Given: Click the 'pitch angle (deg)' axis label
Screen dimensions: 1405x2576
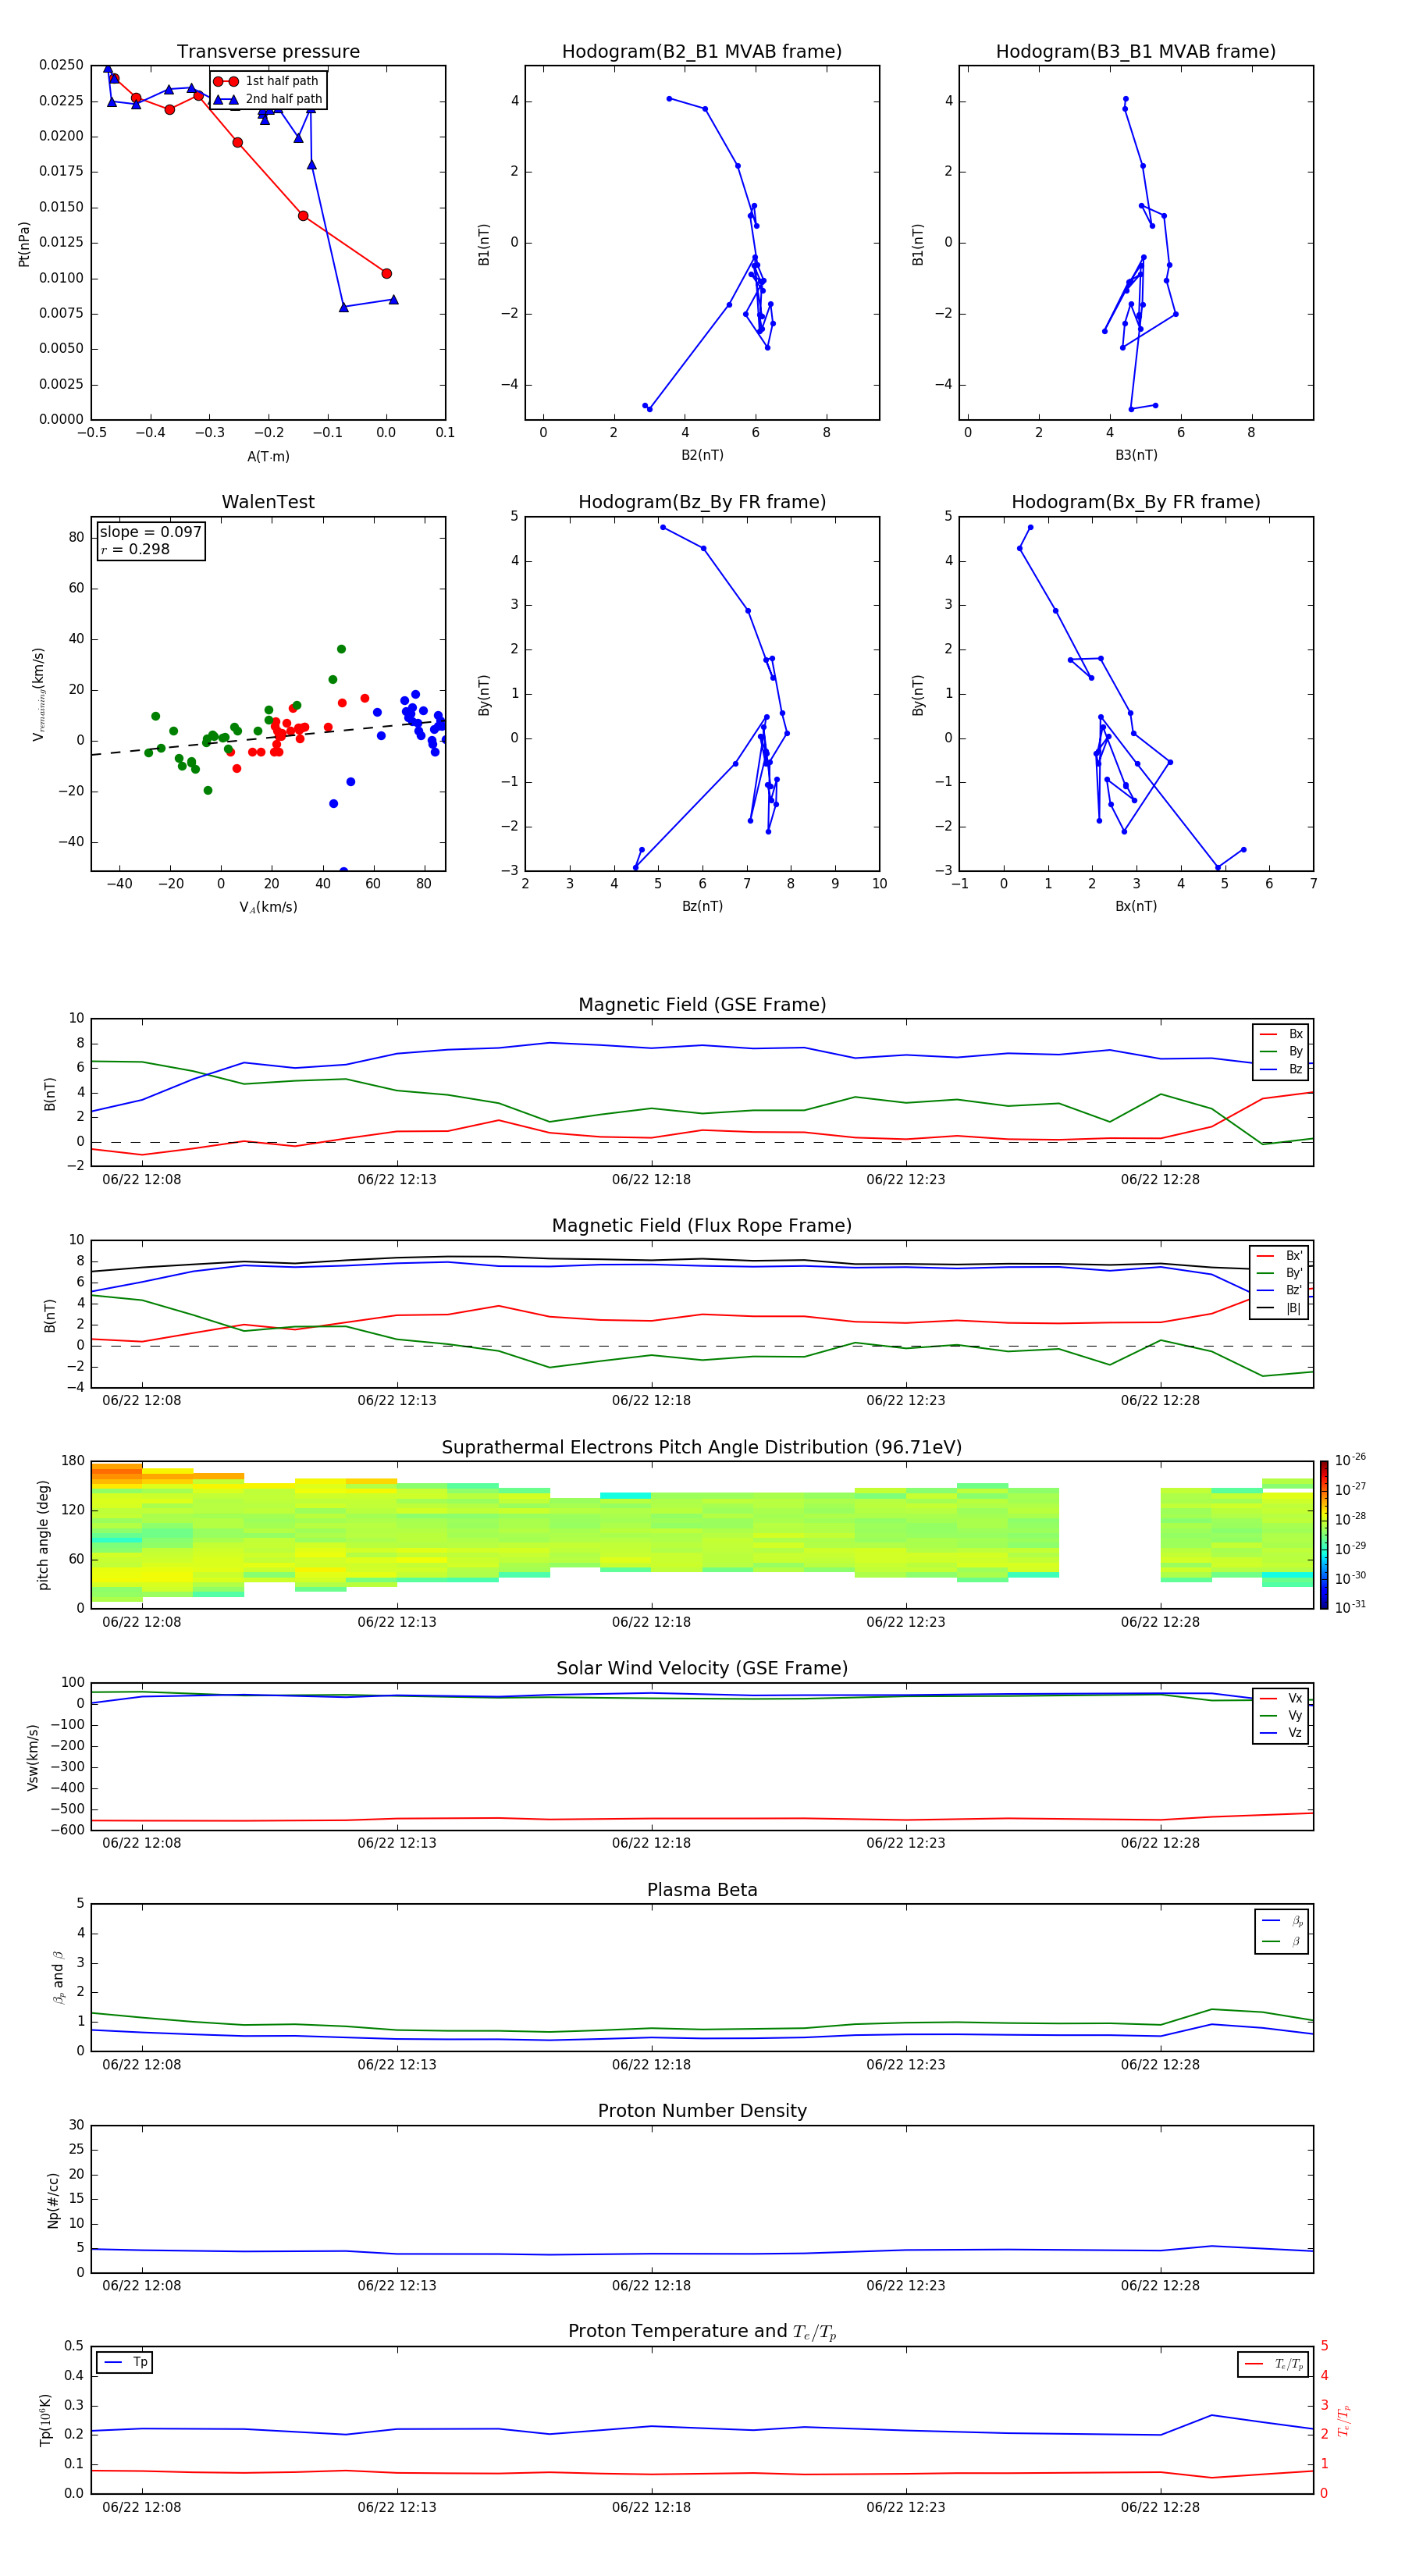Looking at the screenshot, I should coord(43,1535).
